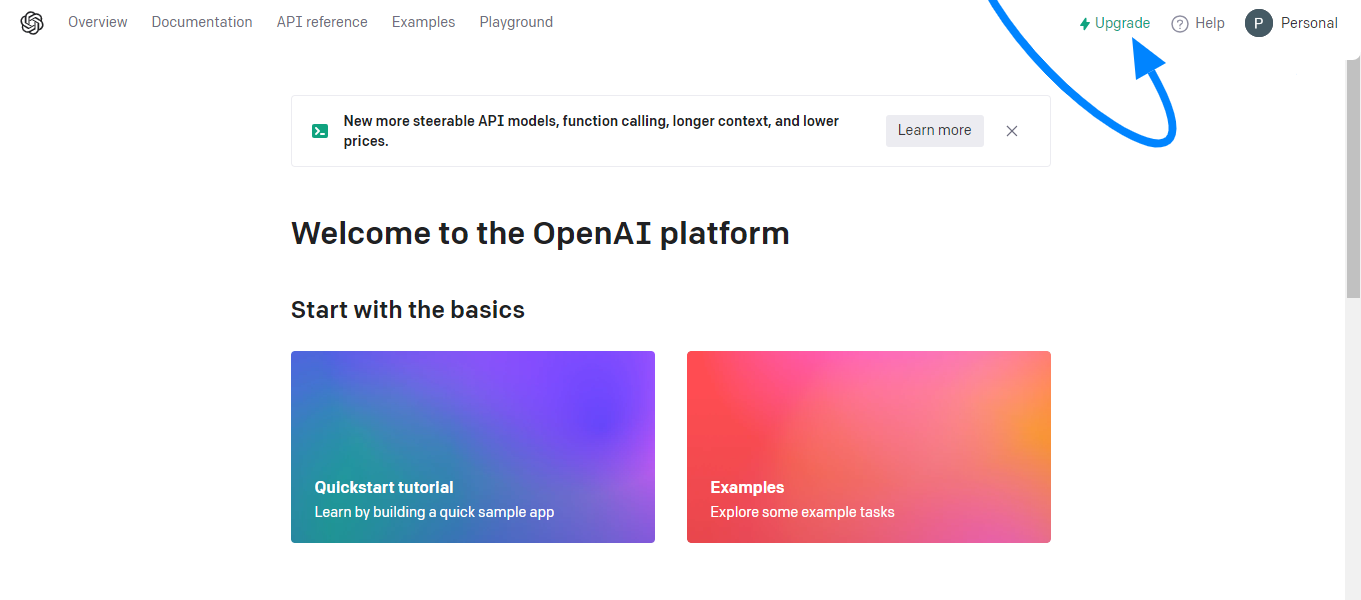The height and width of the screenshot is (600, 1361).
Task: Click the Upgrade lightning bolt icon
Action: pos(1085,24)
